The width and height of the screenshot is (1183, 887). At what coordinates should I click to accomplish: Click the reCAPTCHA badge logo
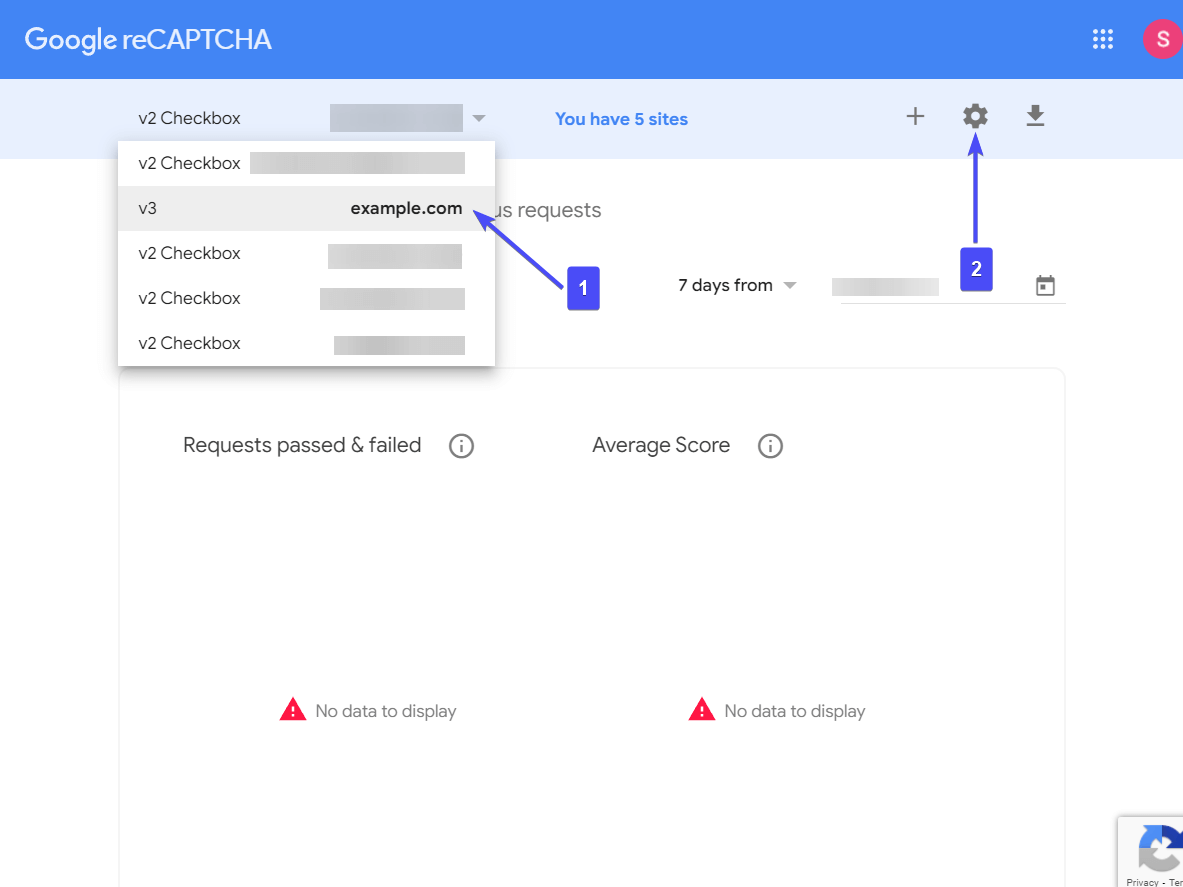[x=1158, y=846]
